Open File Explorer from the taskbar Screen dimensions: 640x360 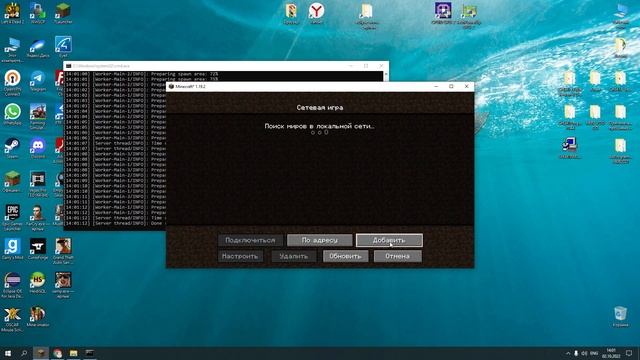pos(73,353)
